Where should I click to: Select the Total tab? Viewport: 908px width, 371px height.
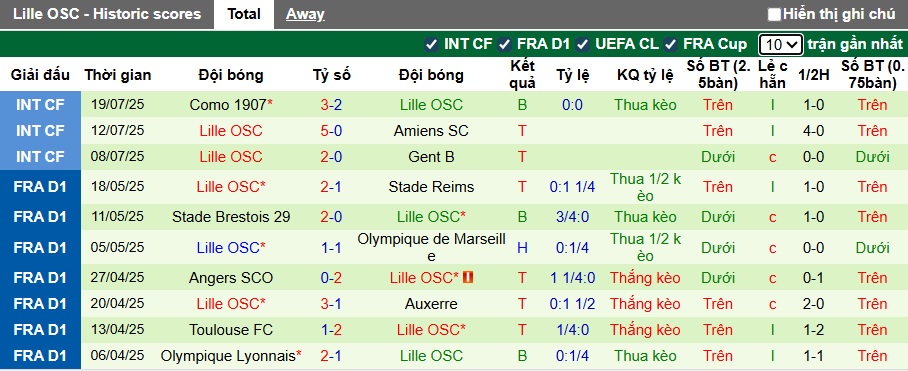(244, 14)
